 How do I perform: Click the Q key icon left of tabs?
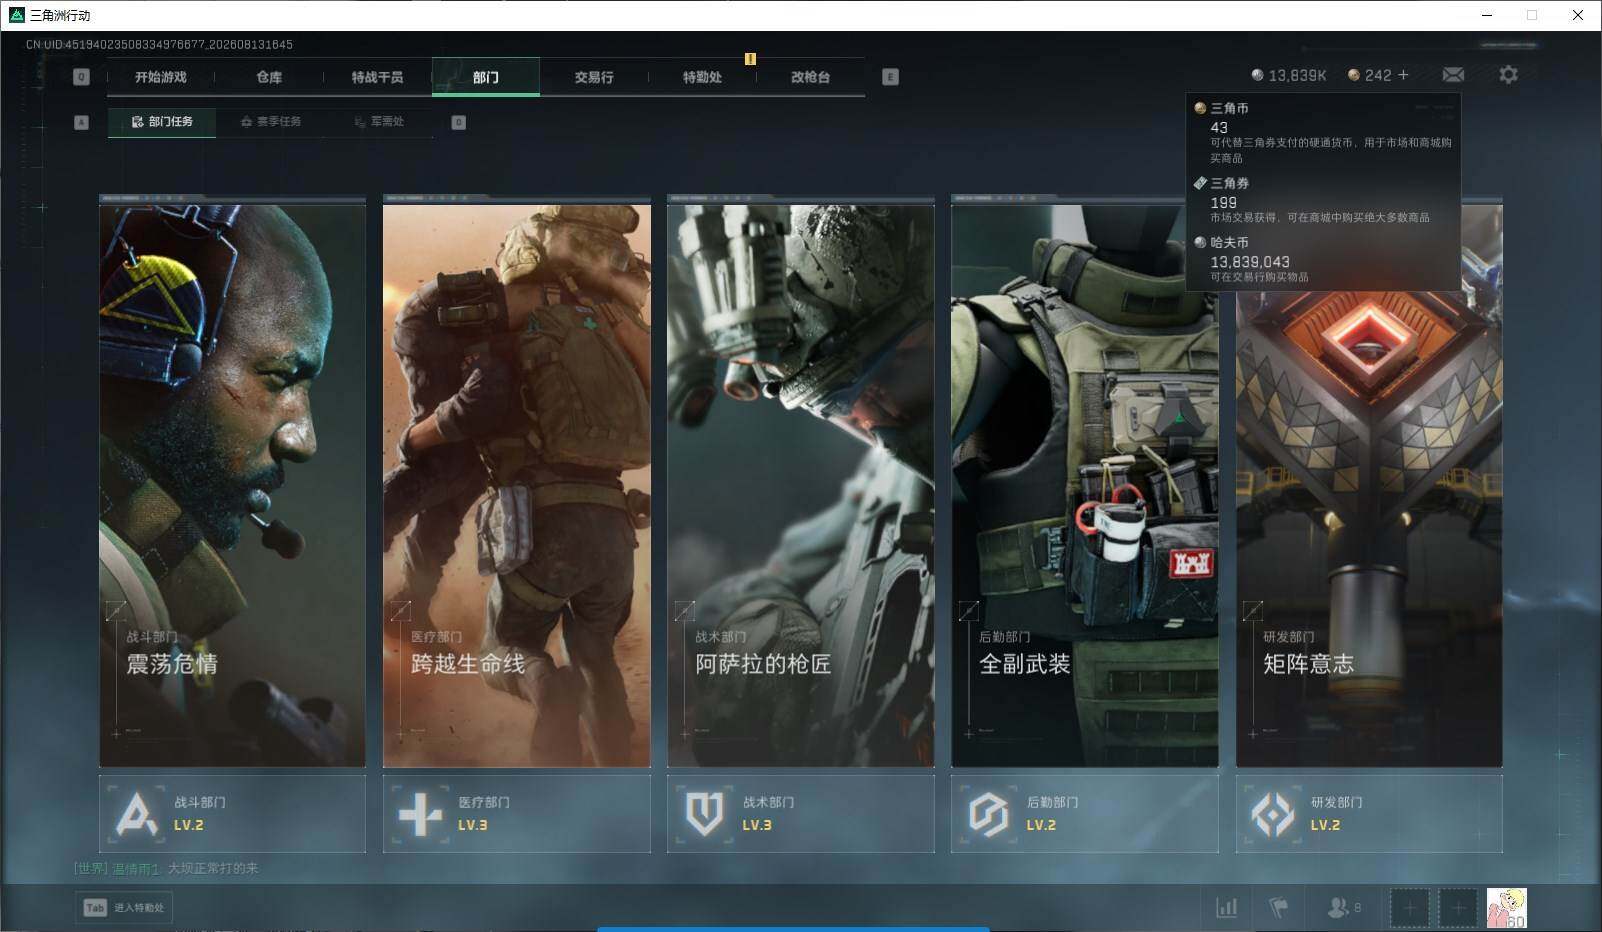[x=82, y=77]
